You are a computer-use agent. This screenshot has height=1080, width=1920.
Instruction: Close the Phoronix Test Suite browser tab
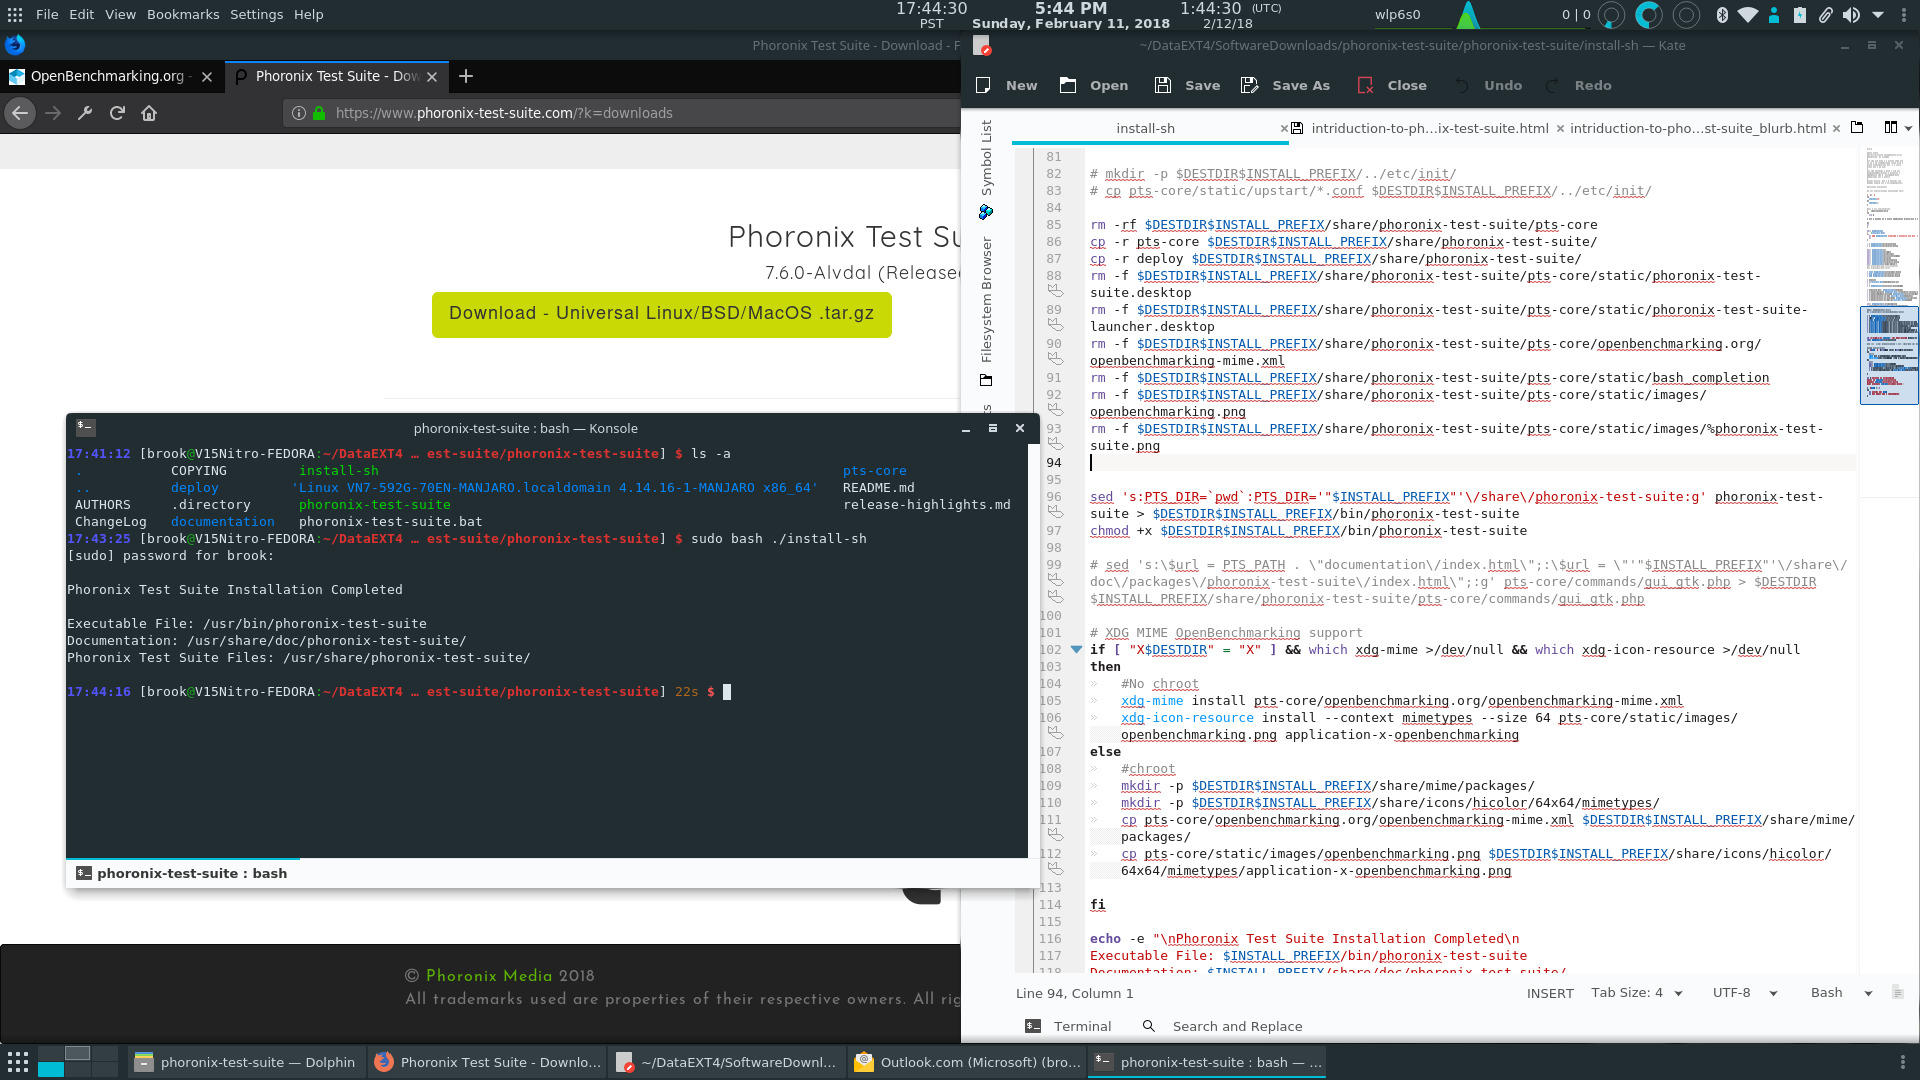432,76
